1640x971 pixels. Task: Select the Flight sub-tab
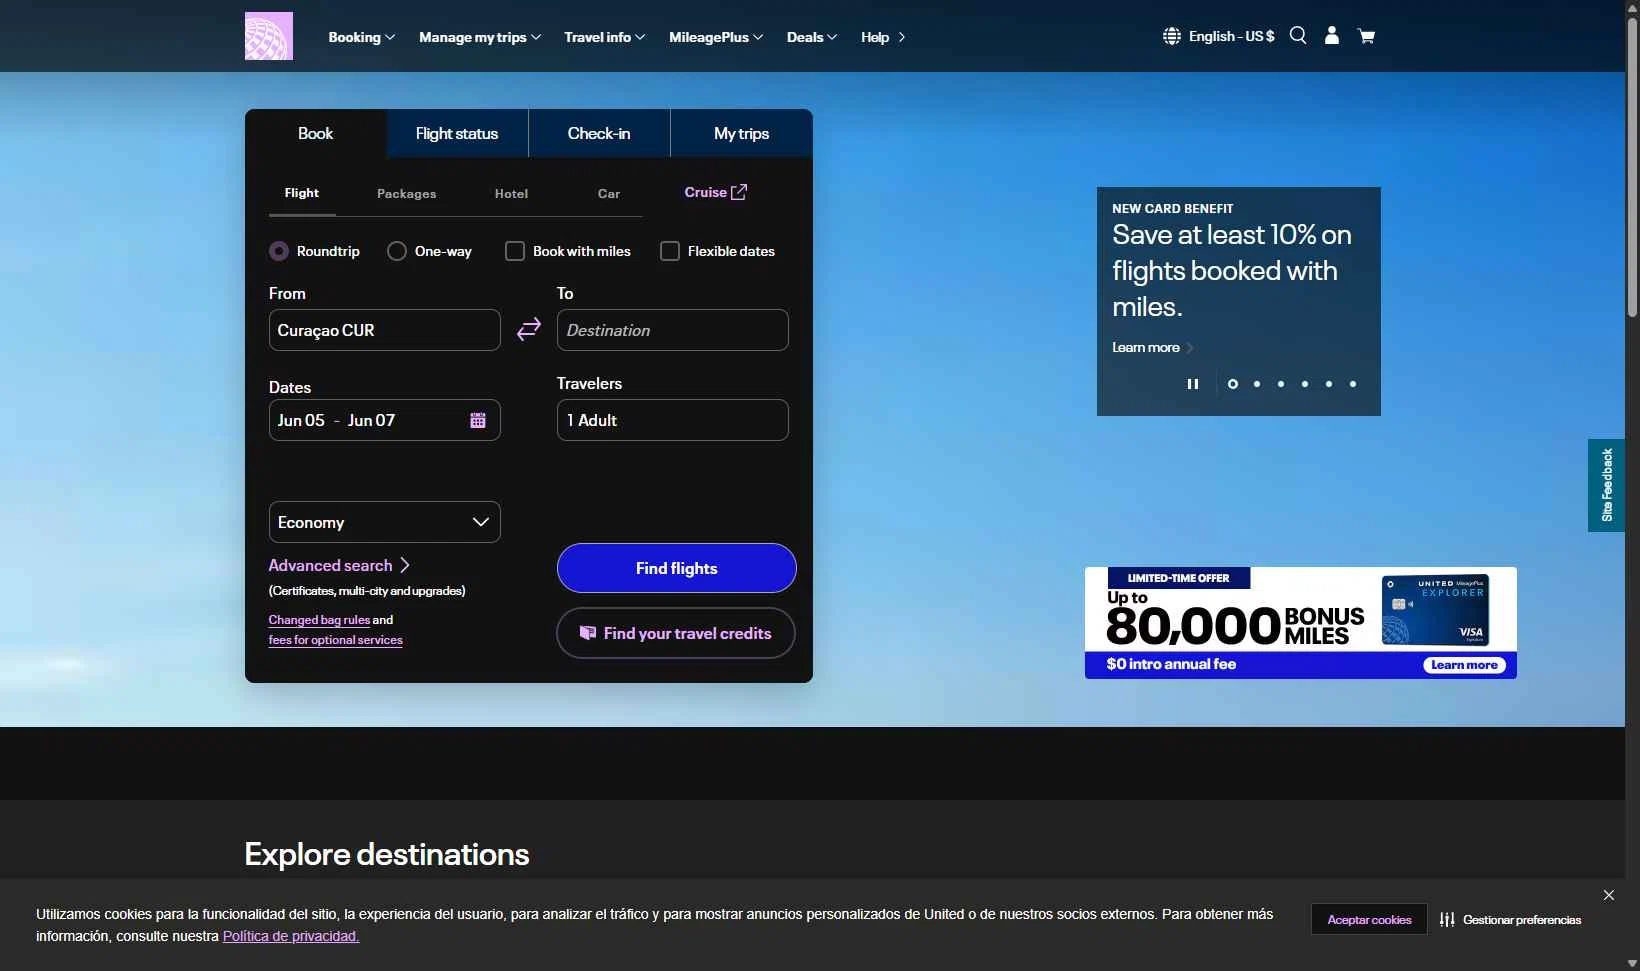click(x=302, y=193)
